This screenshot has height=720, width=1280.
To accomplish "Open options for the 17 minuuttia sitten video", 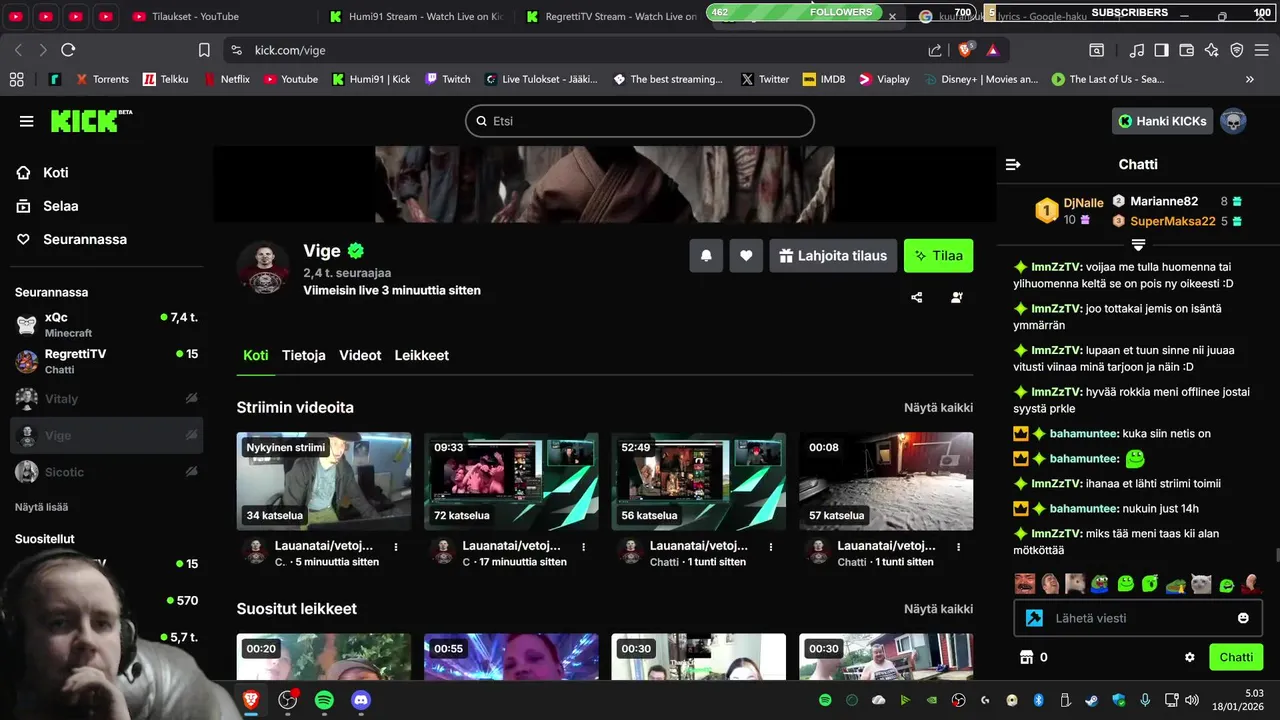I will pyautogui.click(x=584, y=547).
